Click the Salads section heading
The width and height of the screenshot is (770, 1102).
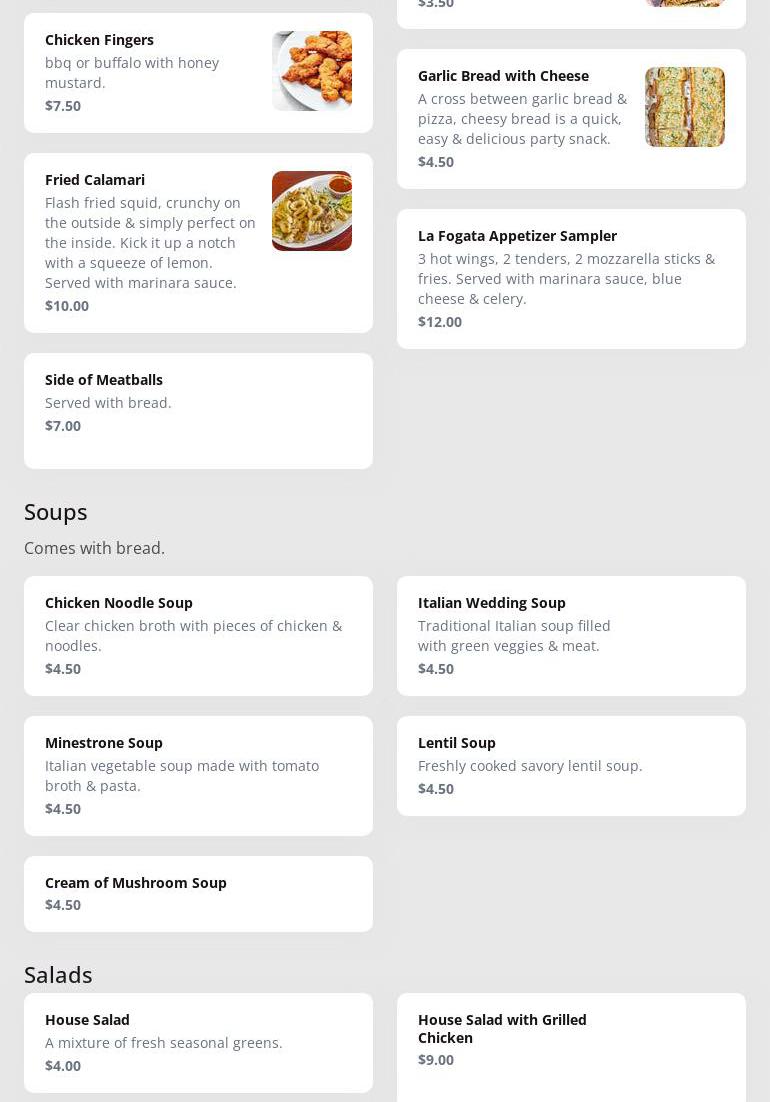click(58, 975)
